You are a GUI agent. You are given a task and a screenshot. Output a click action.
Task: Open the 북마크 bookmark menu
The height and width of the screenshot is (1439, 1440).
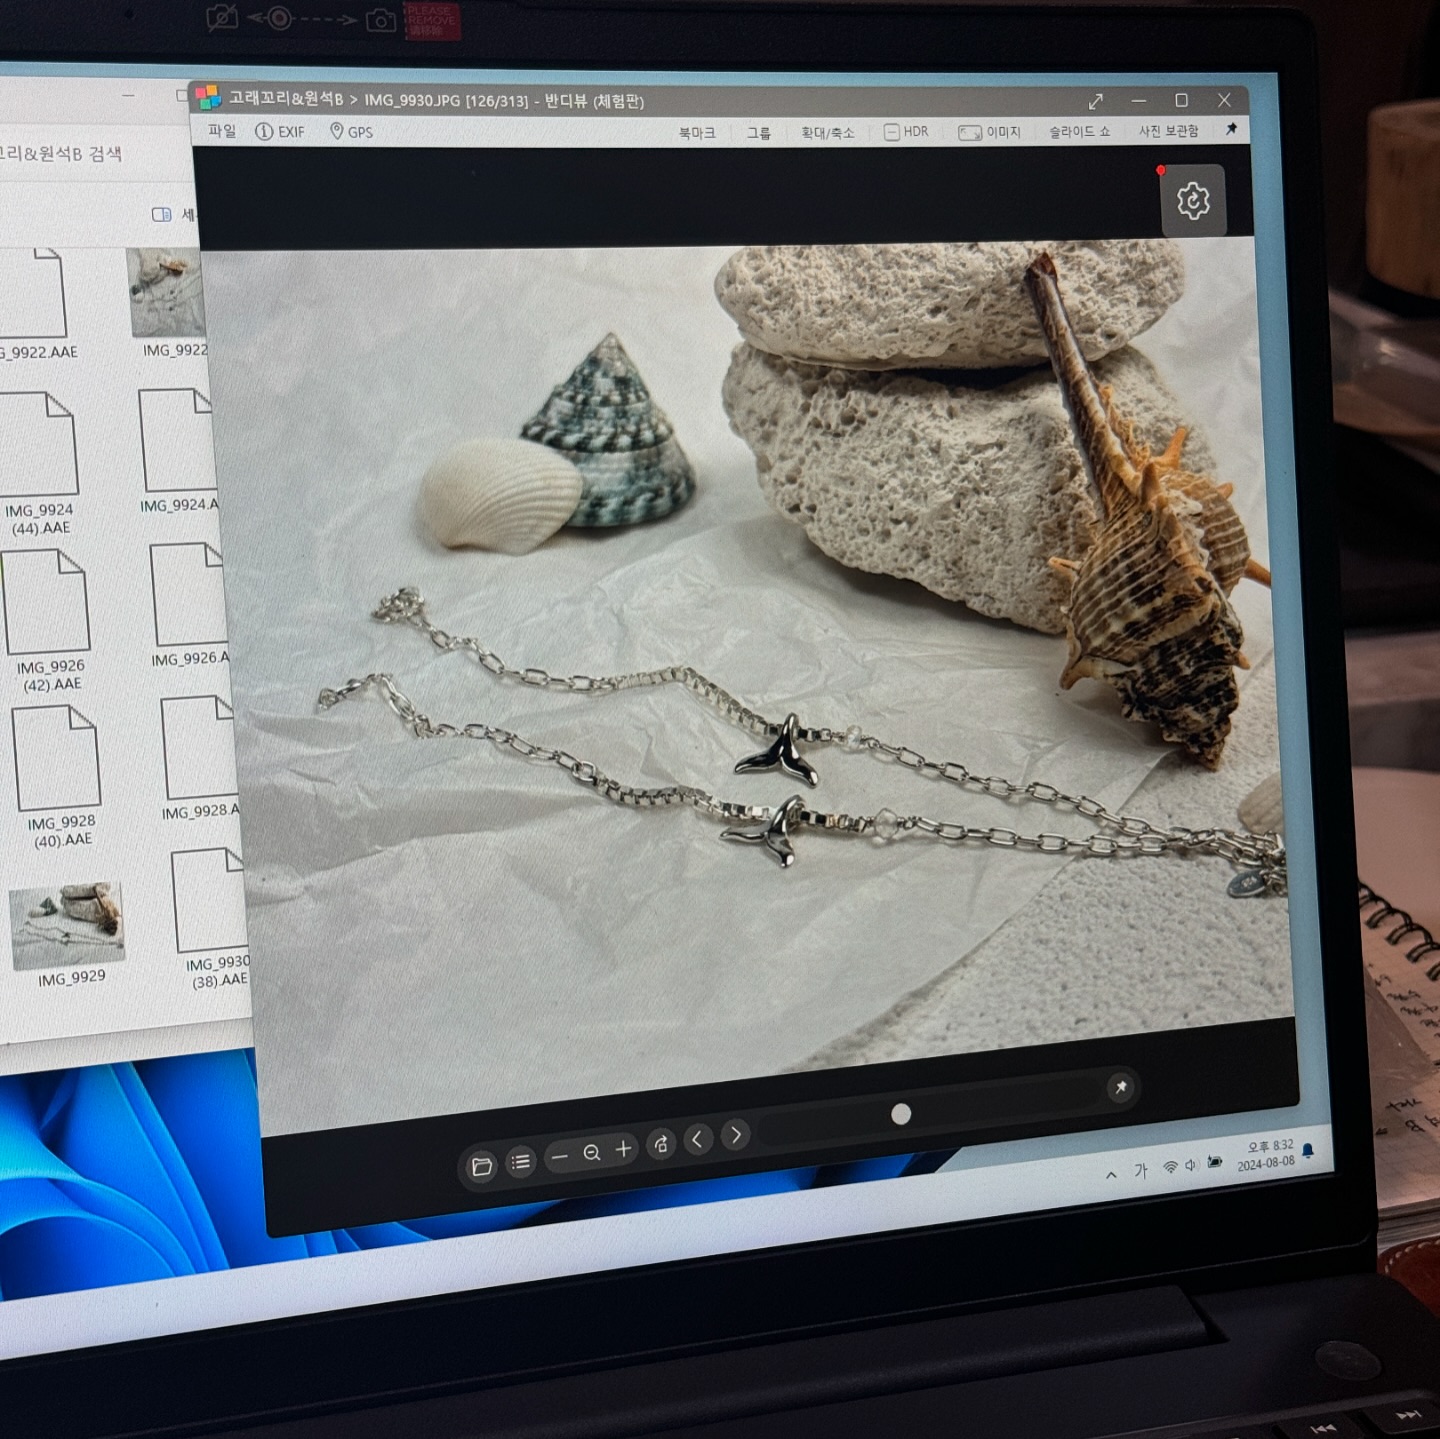coord(697,132)
